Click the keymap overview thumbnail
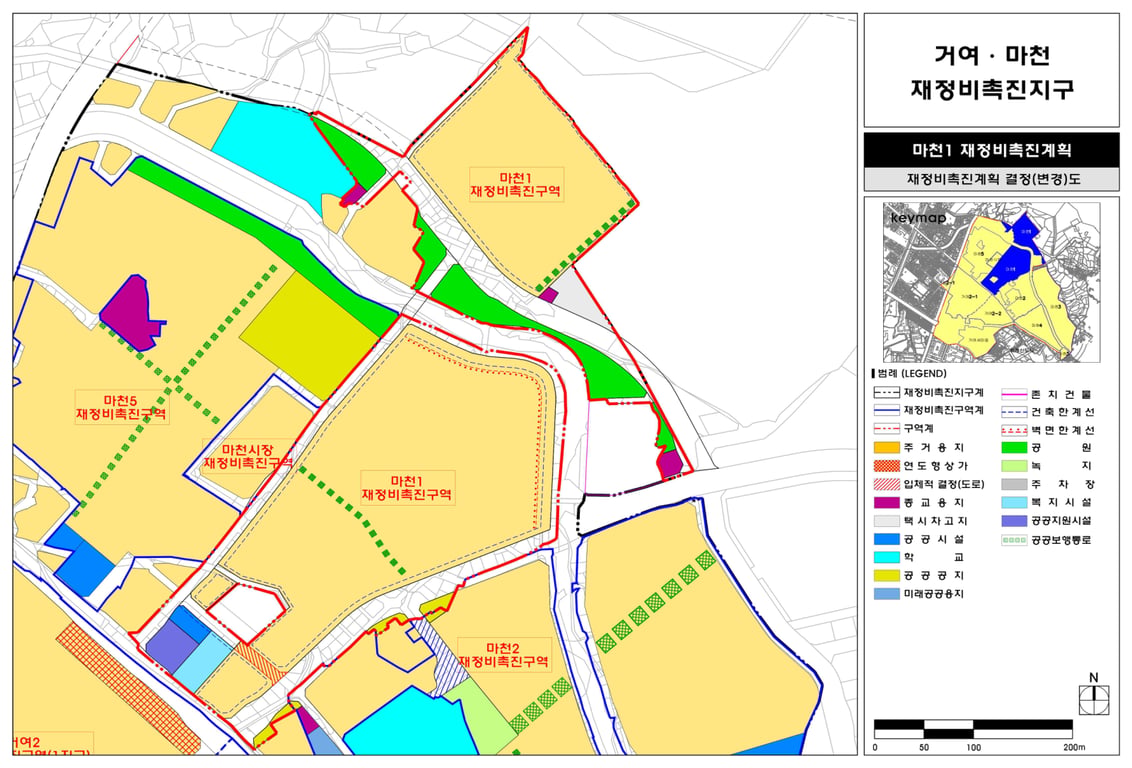This screenshot has width=1132, height=768. [991, 282]
